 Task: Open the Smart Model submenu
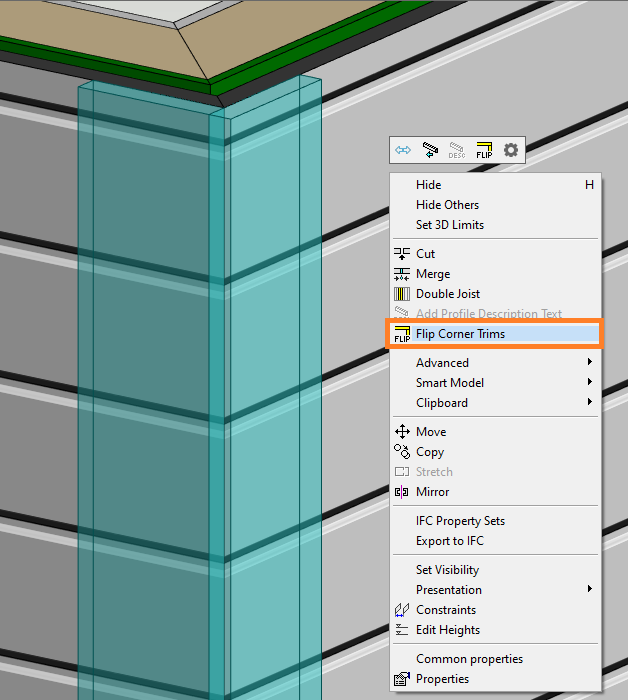click(450, 383)
